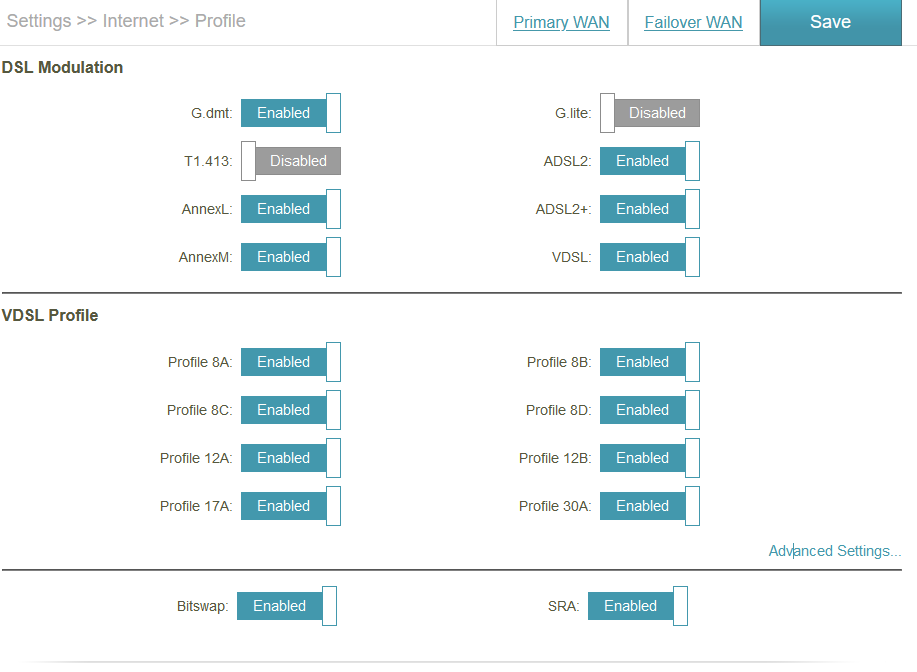Toggle the Bitswap setting
This screenshot has height=672, width=917.
(x=286, y=606)
